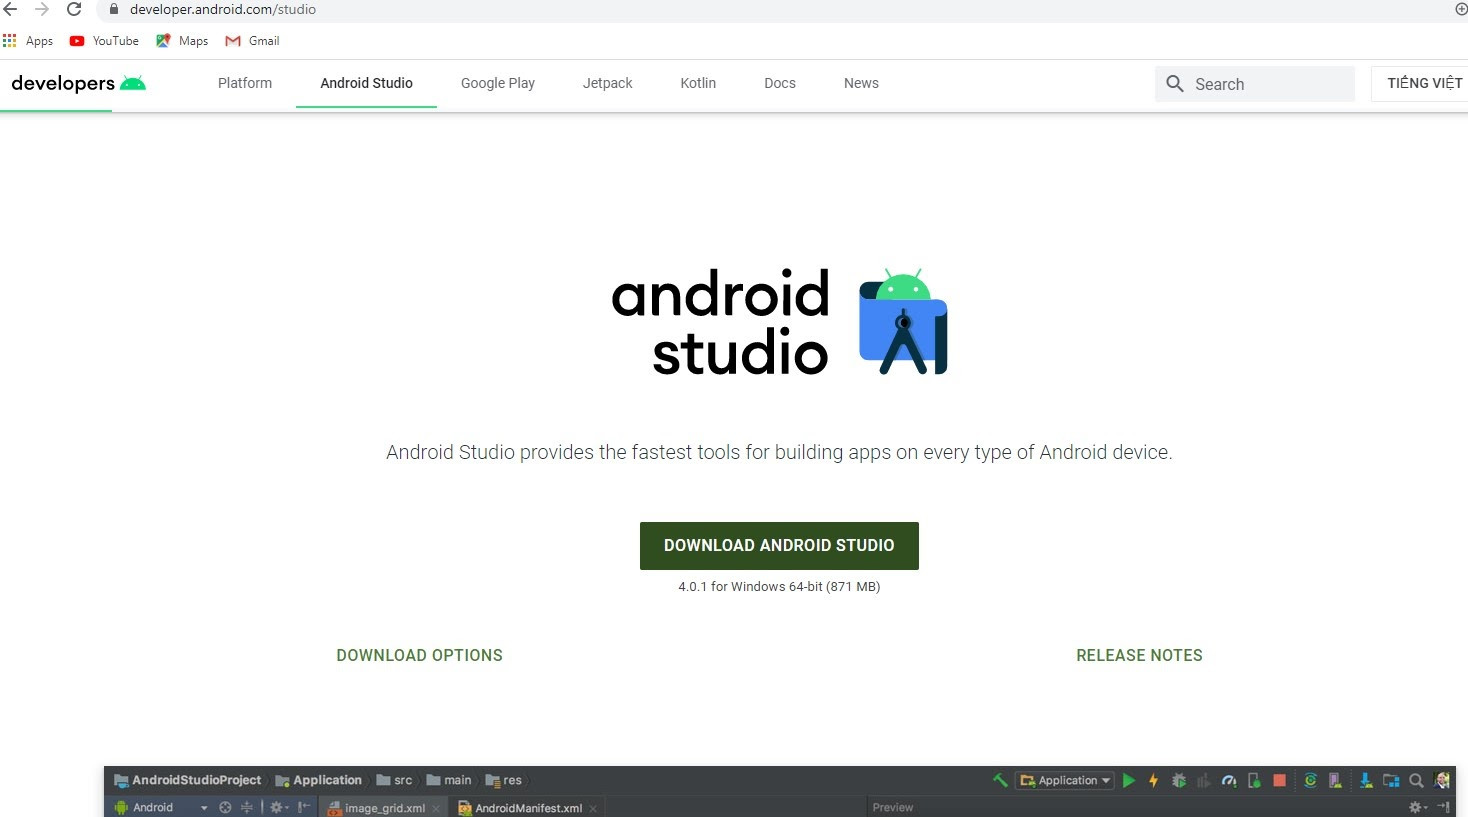Open the News nav tab

click(x=861, y=83)
